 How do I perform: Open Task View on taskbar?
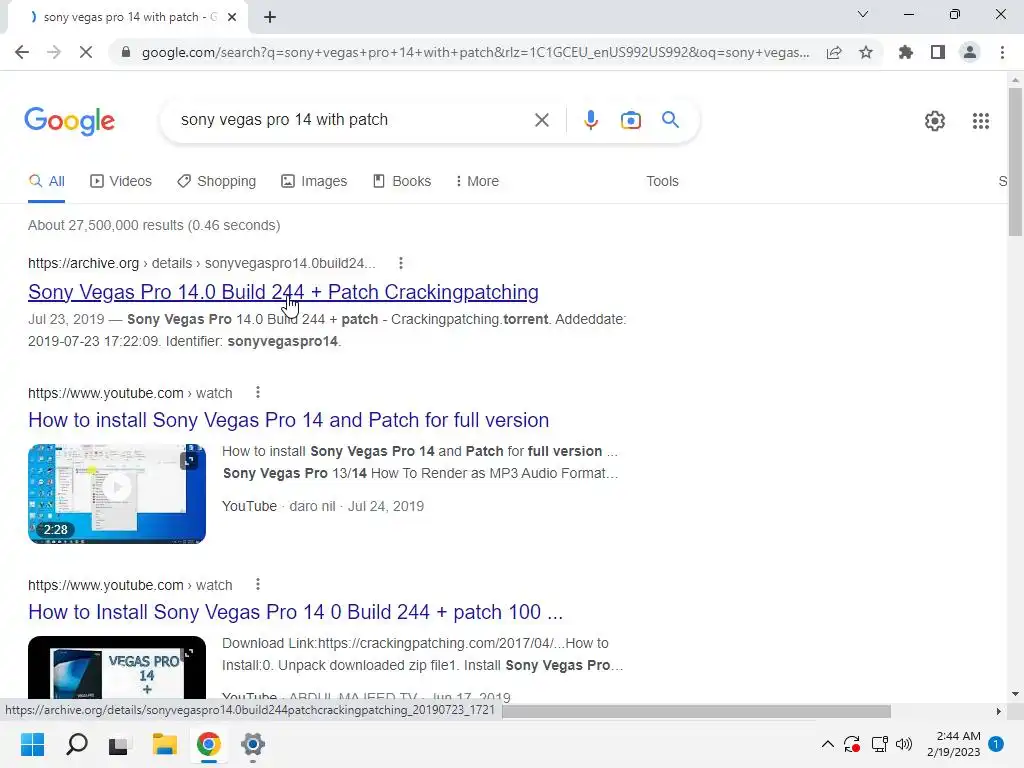(119, 744)
